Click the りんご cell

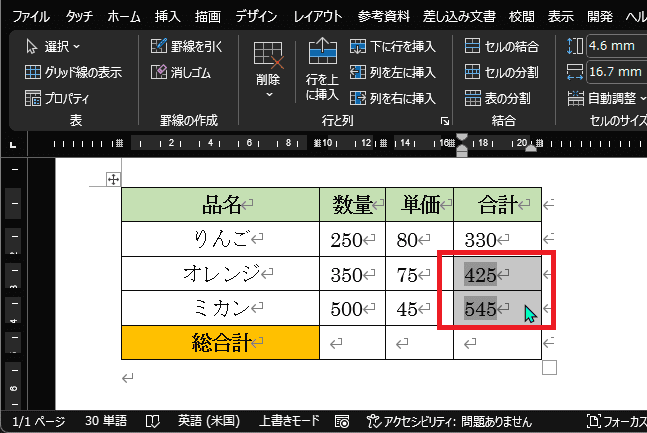(x=221, y=239)
